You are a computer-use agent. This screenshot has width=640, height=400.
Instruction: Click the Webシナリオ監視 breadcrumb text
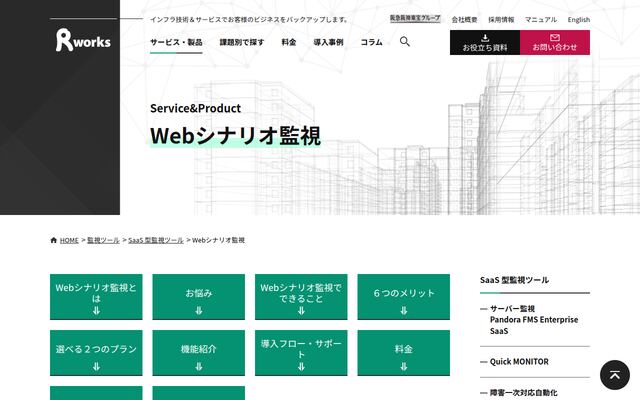[x=218, y=240]
